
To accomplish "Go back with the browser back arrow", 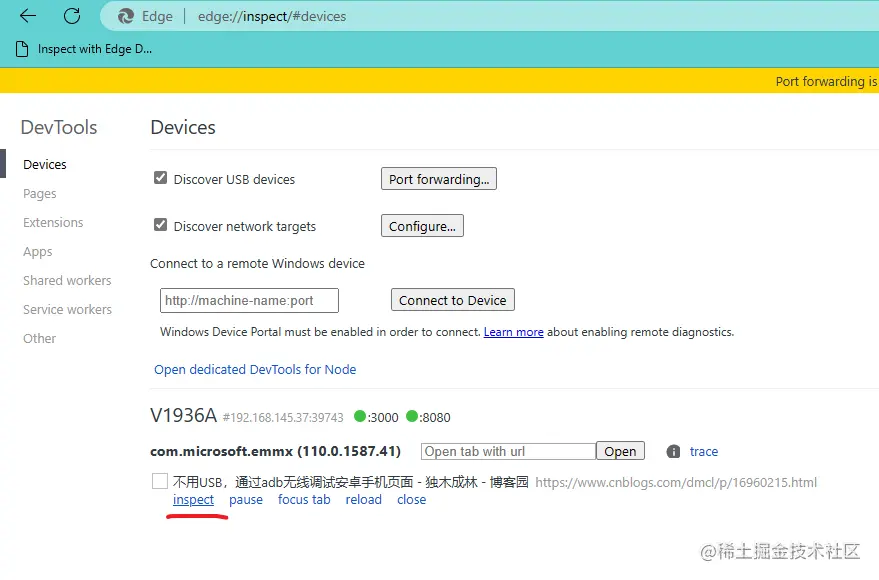I will click(27, 16).
